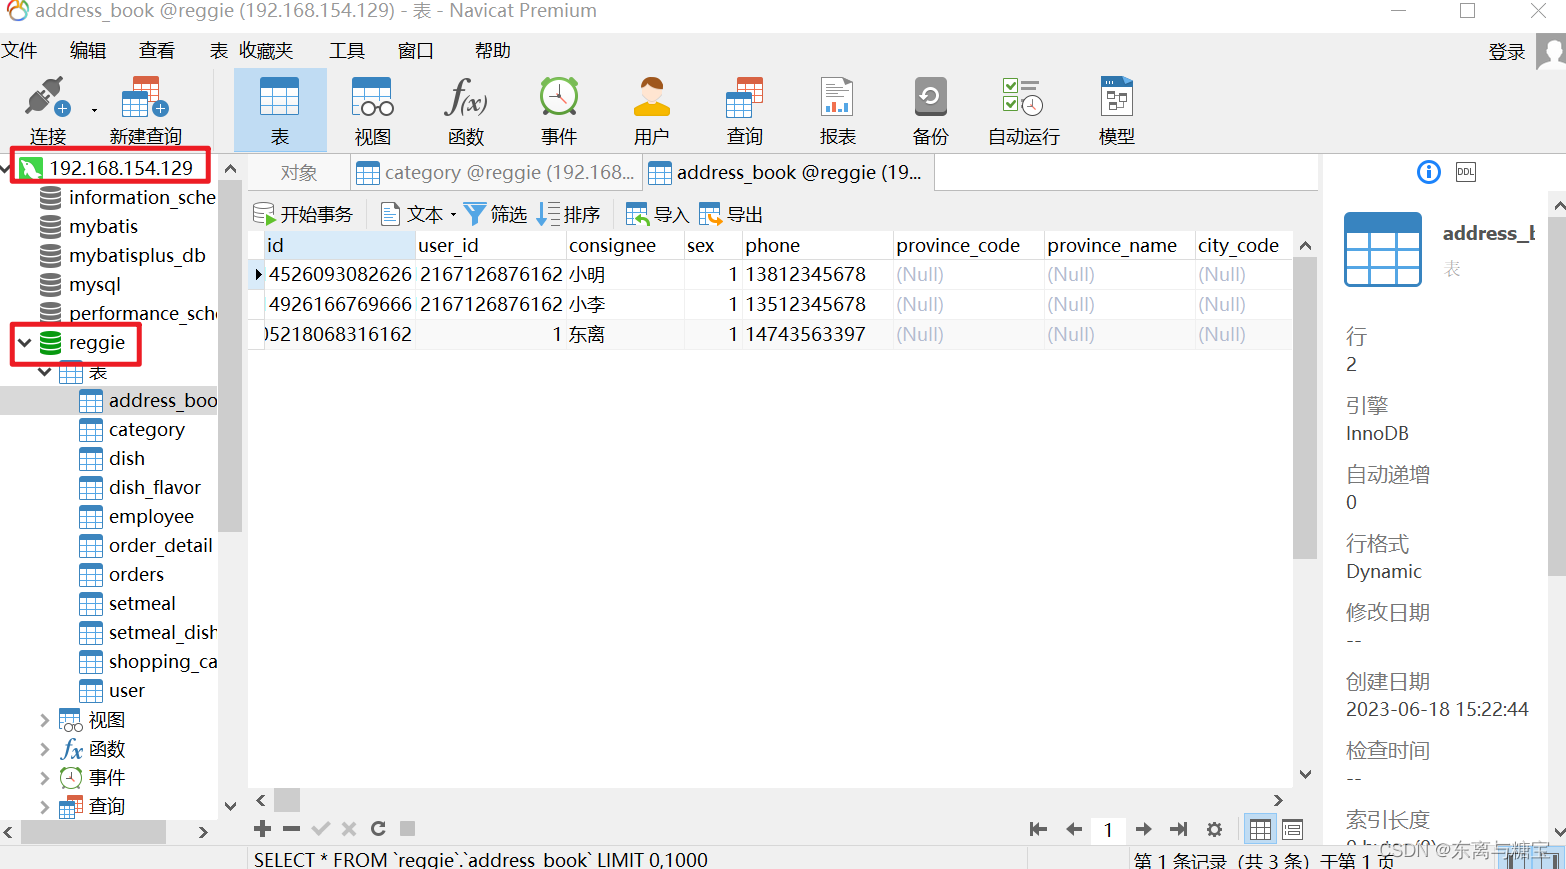
Task: Open the Backup (备份) tool
Action: (930, 111)
